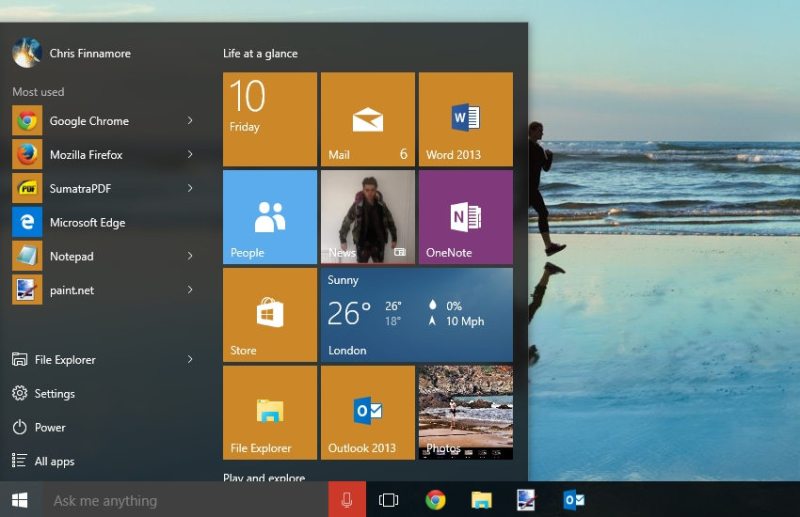Open the File Explorer tile
The height and width of the screenshot is (517, 800).
270,412
